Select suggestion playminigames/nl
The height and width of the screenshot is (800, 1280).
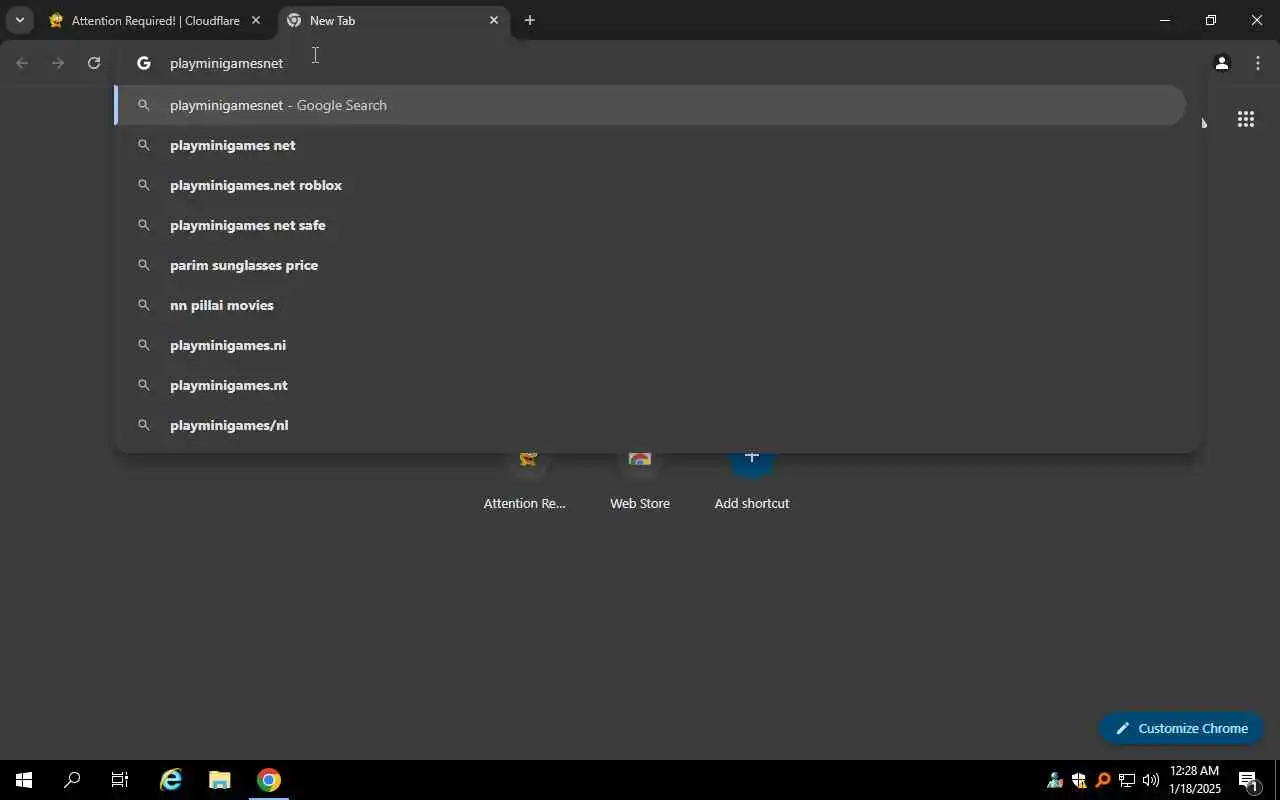(x=651, y=425)
